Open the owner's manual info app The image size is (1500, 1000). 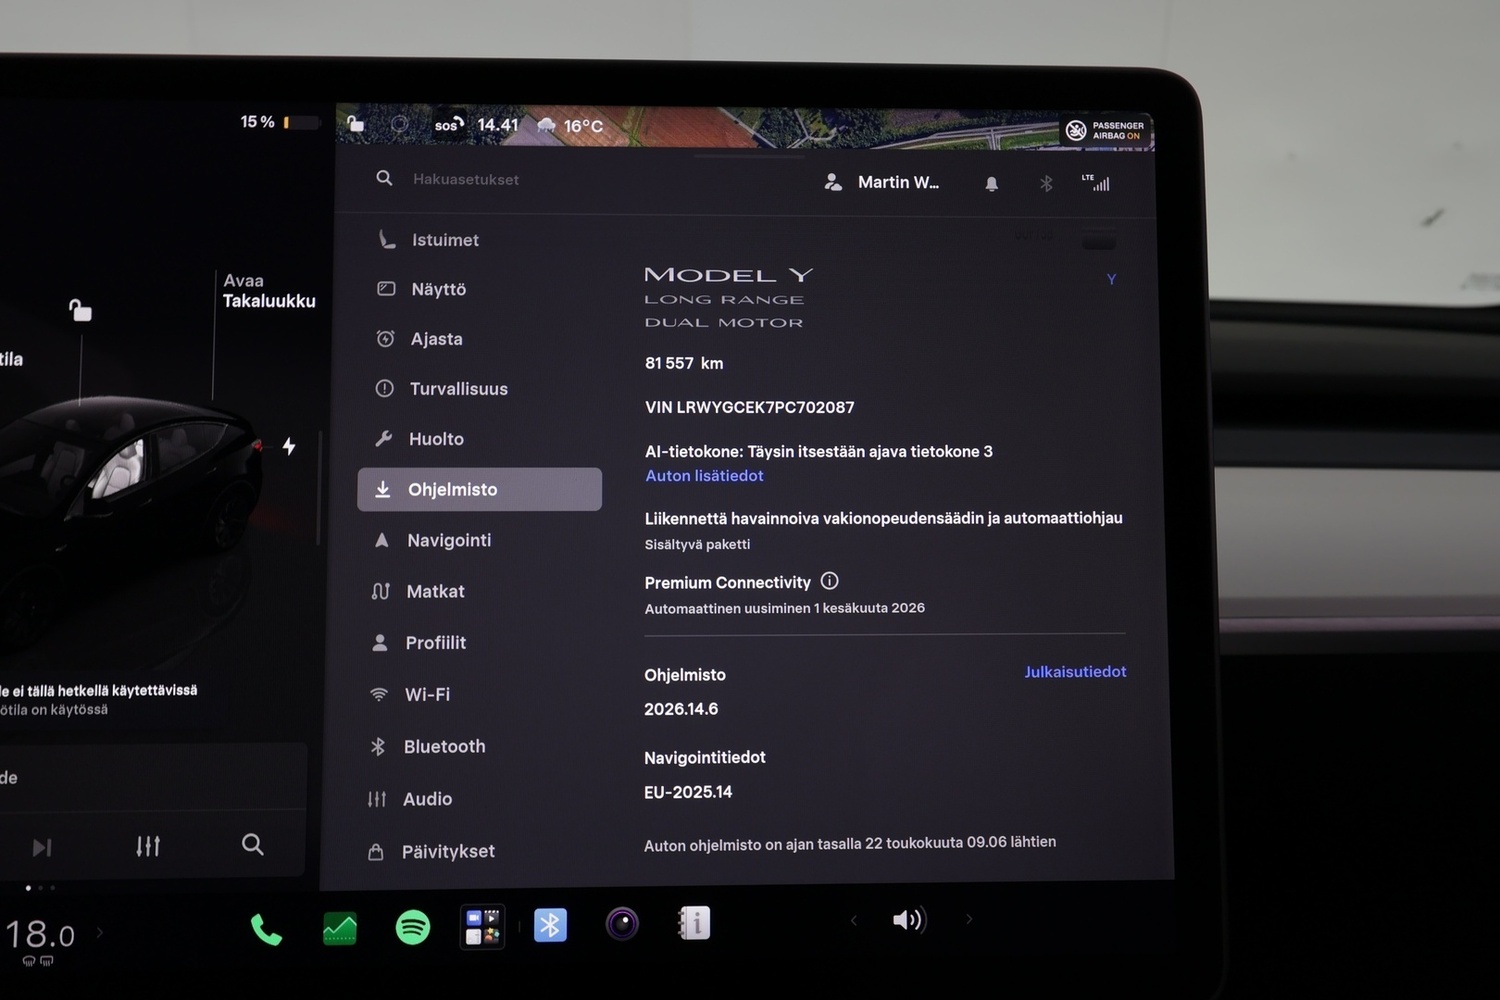pos(694,923)
